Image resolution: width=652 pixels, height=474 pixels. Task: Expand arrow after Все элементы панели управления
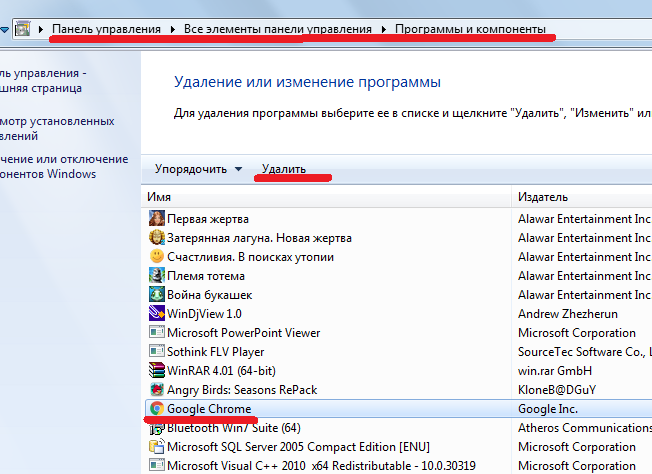(x=384, y=30)
